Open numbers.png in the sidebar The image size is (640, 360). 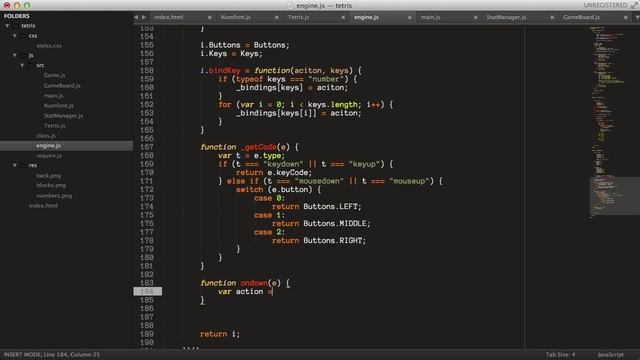tap(54, 196)
